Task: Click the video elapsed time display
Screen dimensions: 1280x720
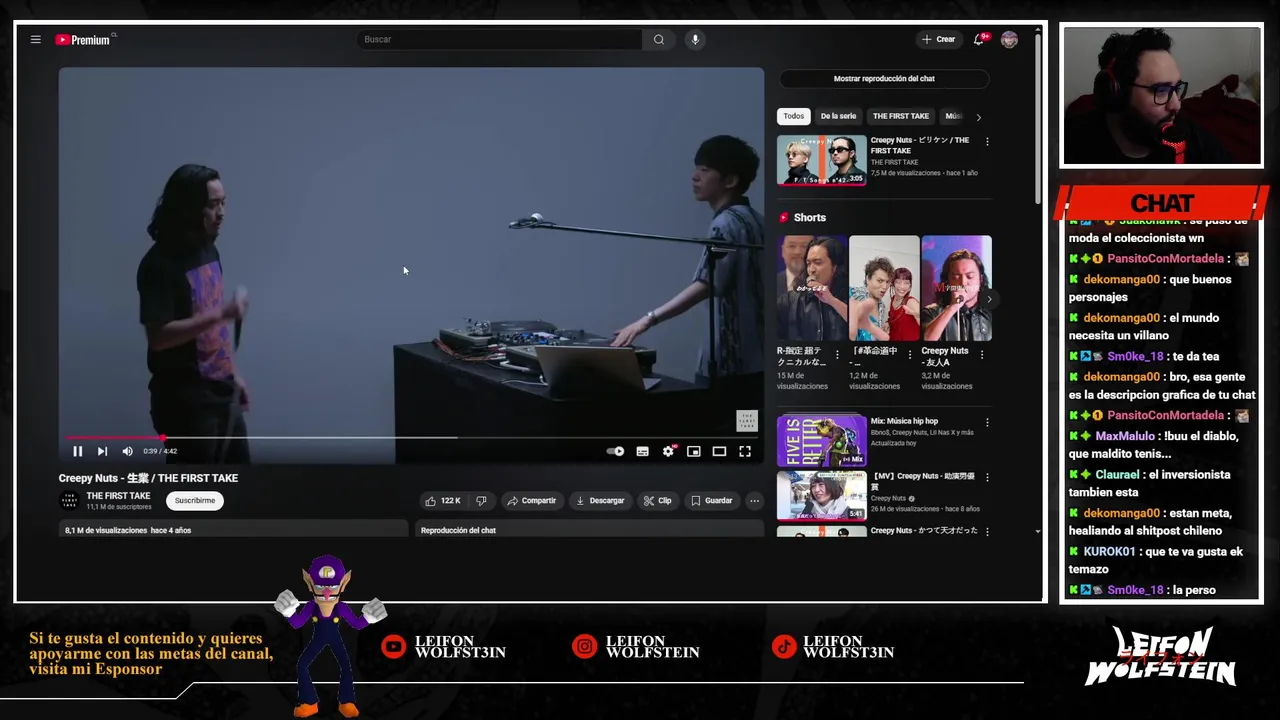Action: pos(160,452)
